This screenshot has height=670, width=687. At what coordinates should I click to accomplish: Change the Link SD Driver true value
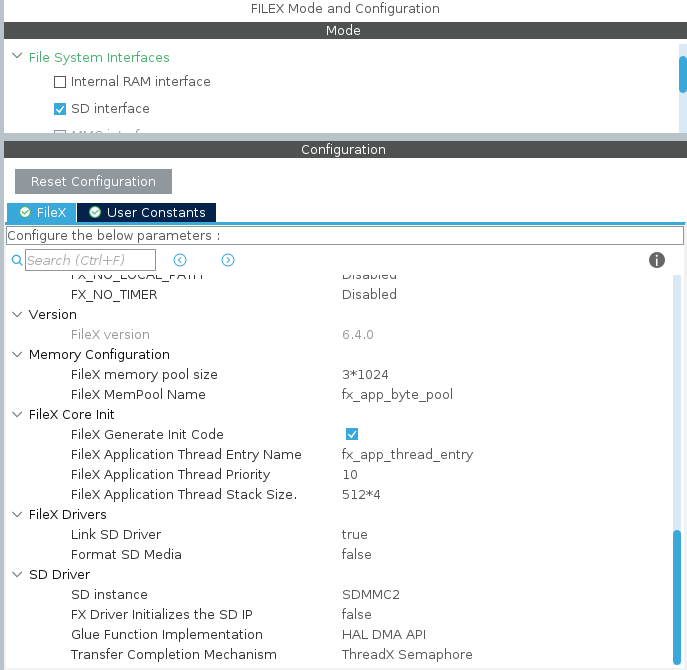click(x=354, y=535)
